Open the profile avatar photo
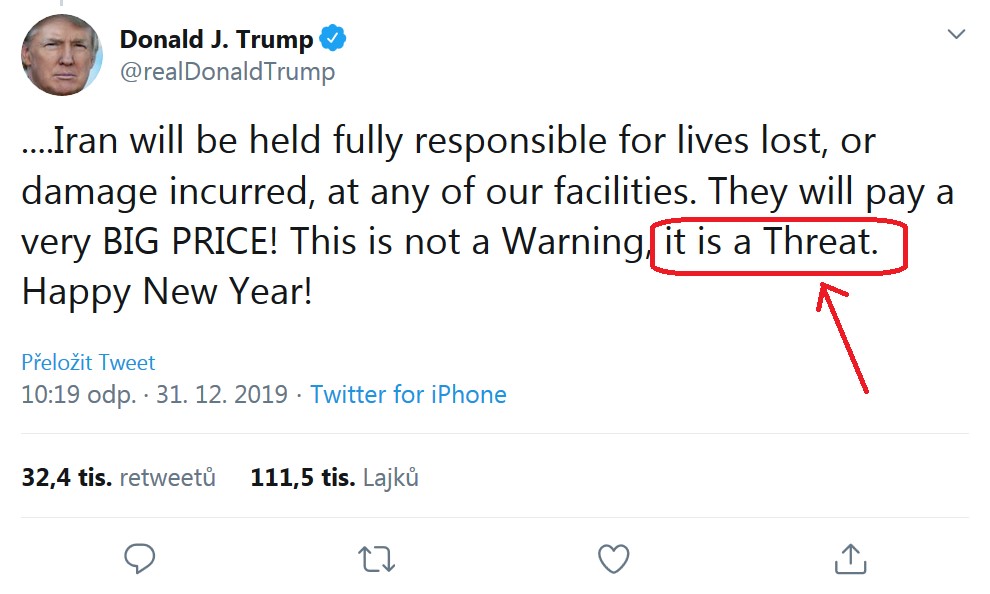990x594 pixels. click(61, 55)
